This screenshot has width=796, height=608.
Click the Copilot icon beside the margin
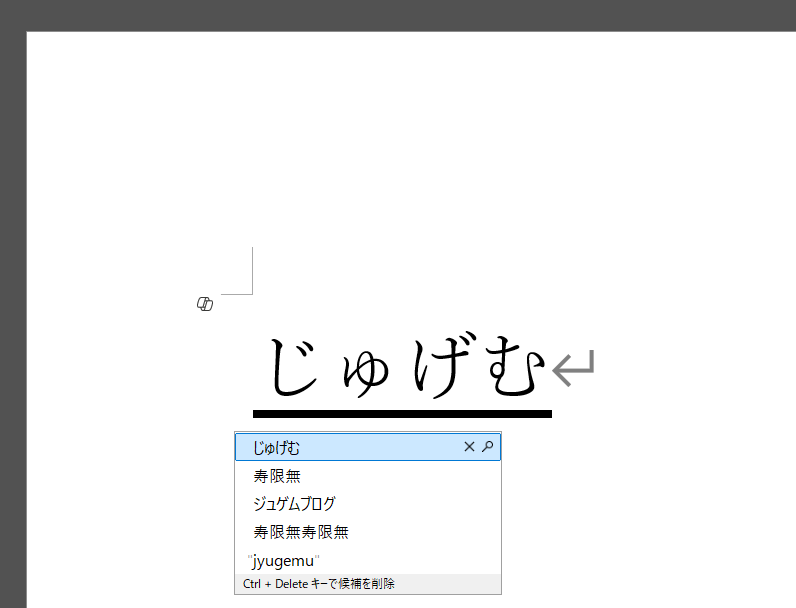pos(205,304)
